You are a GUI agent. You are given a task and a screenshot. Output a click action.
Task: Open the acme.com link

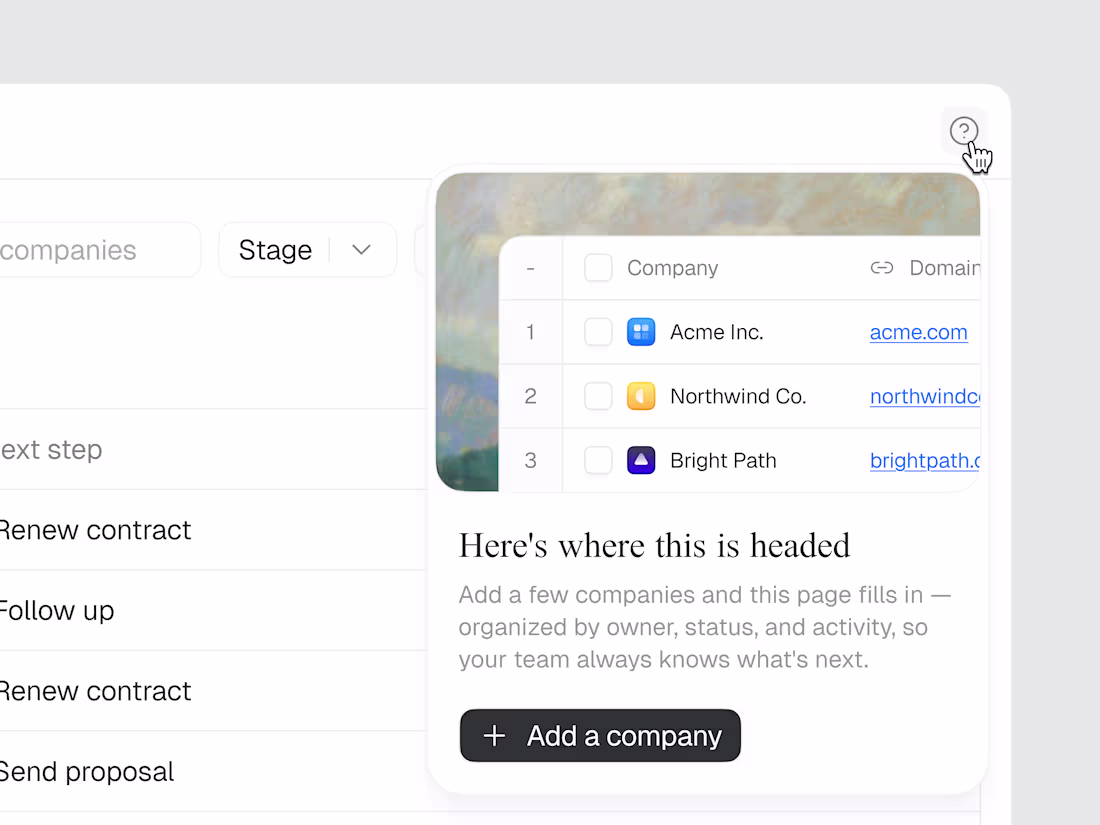(918, 332)
